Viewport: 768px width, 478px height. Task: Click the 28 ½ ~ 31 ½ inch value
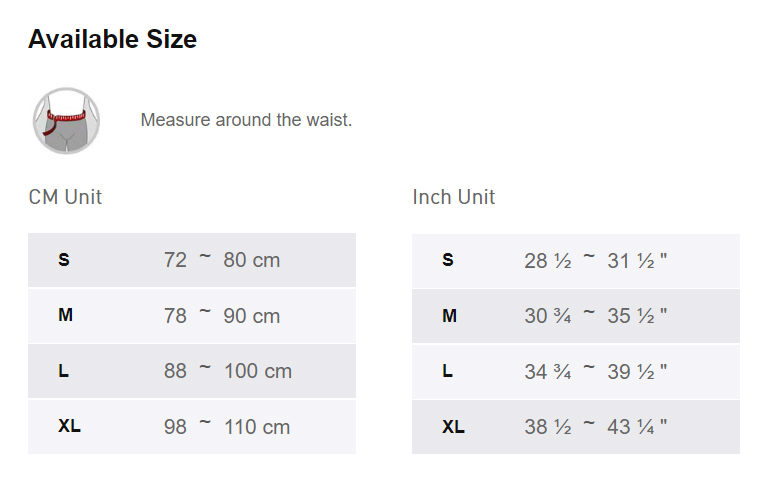[596, 261]
